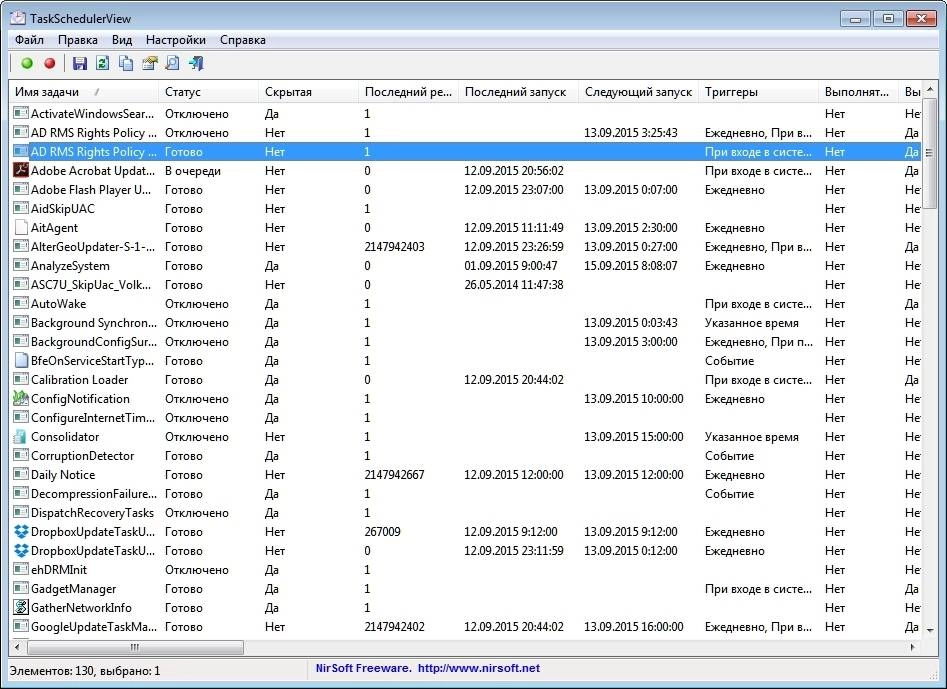The height and width of the screenshot is (689, 947).
Task: Open the Правка menu
Action: pos(77,40)
